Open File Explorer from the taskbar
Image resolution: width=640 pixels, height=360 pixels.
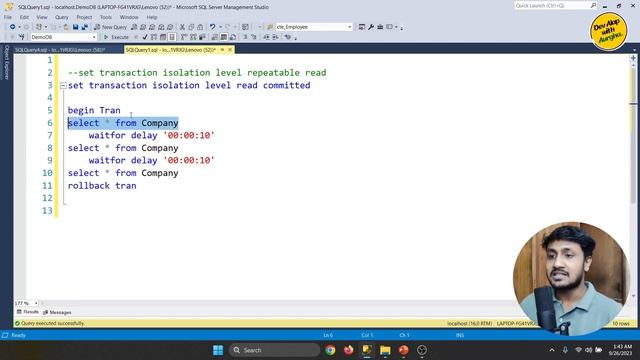[x=385, y=350]
